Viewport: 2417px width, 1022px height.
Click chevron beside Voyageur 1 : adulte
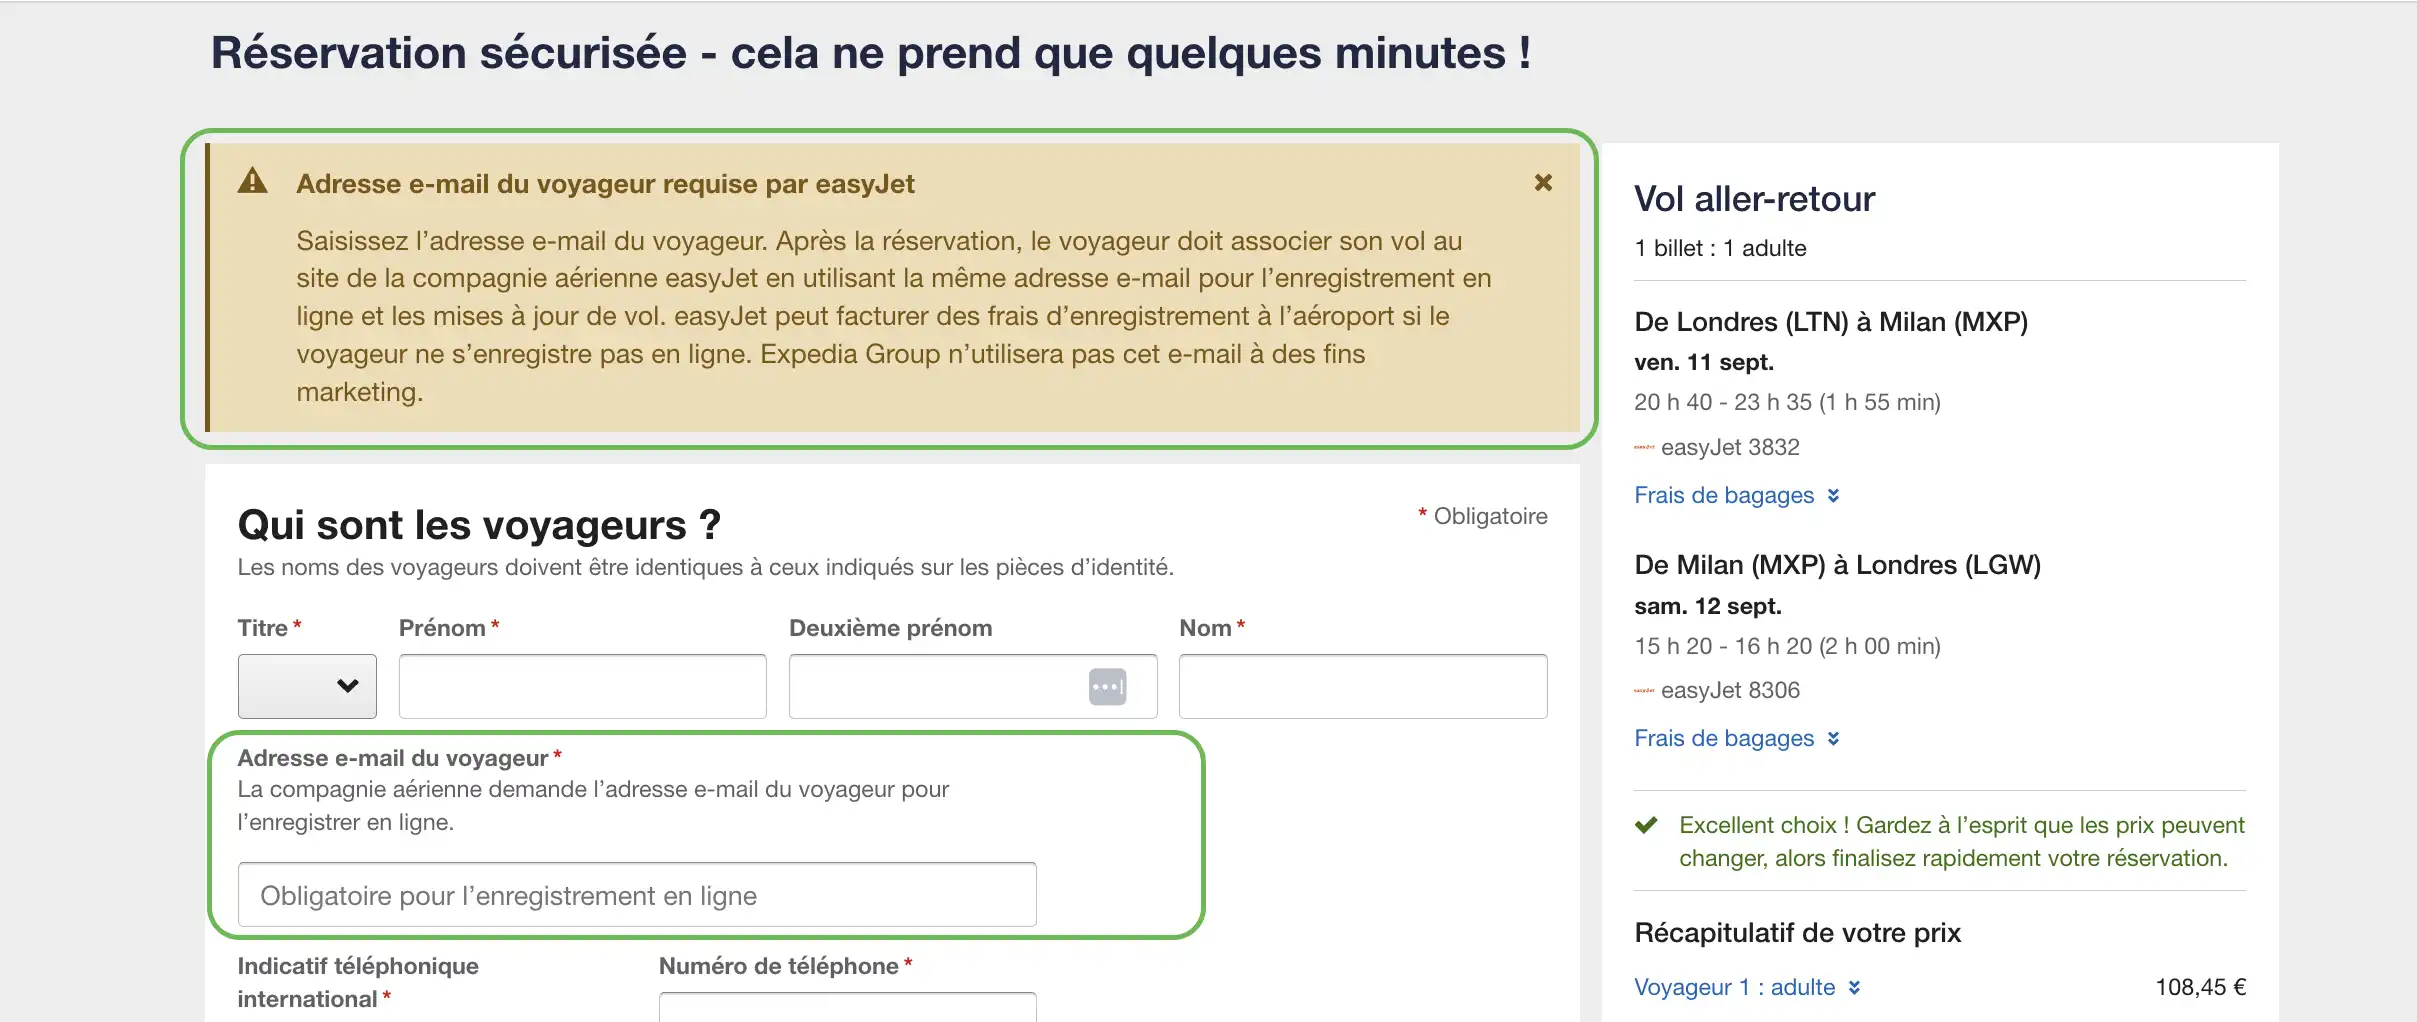[1854, 988]
